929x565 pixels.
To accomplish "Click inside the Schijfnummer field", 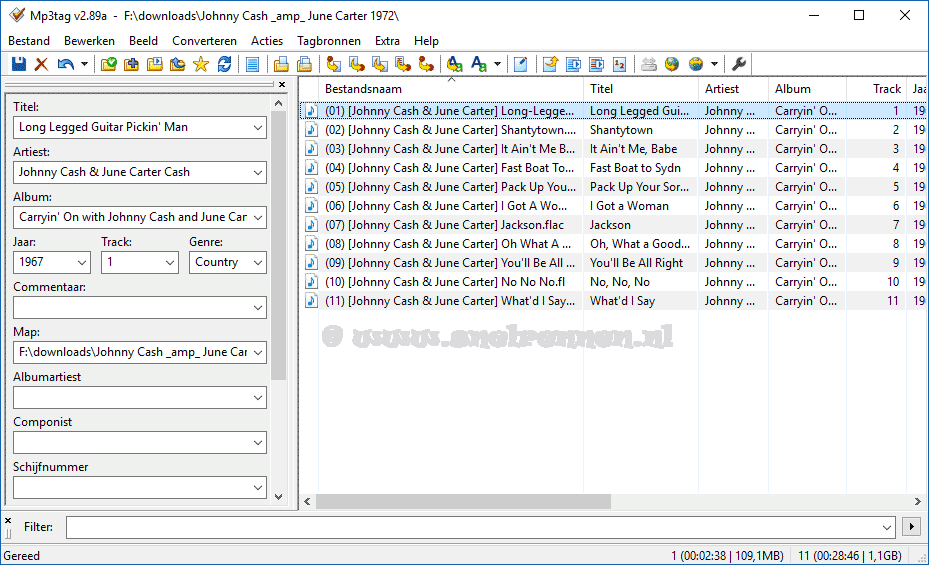I will pyautogui.click(x=140, y=487).
